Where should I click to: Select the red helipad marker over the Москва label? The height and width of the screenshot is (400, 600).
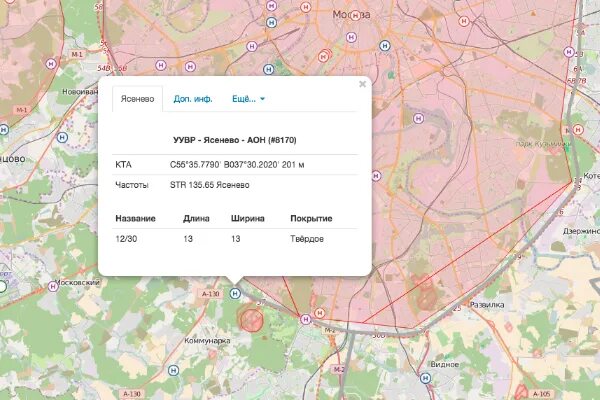coord(355,15)
